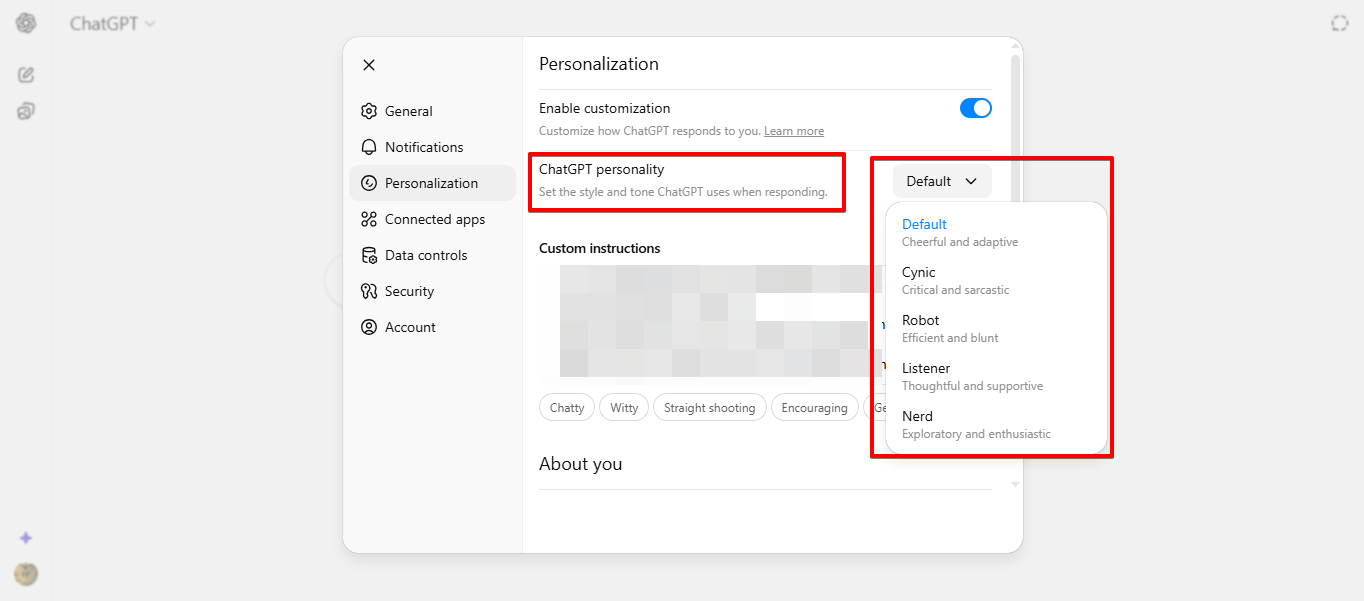Open the user profile avatar

tap(26, 574)
